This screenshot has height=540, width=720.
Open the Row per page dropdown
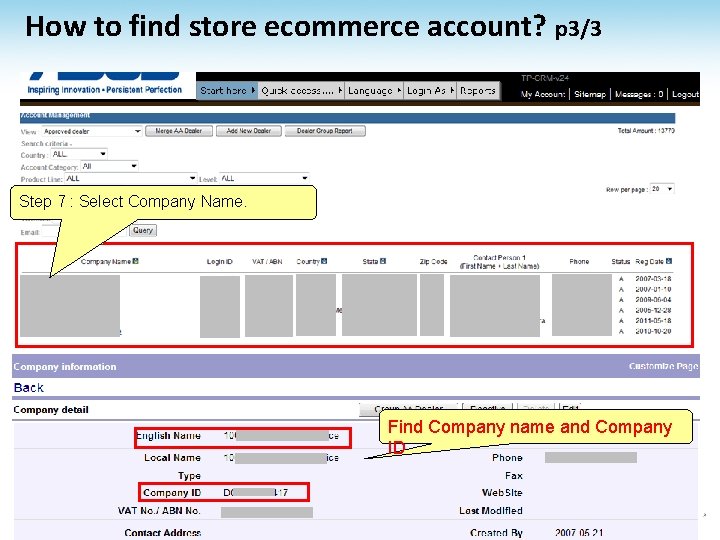pyautogui.click(x=662, y=189)
